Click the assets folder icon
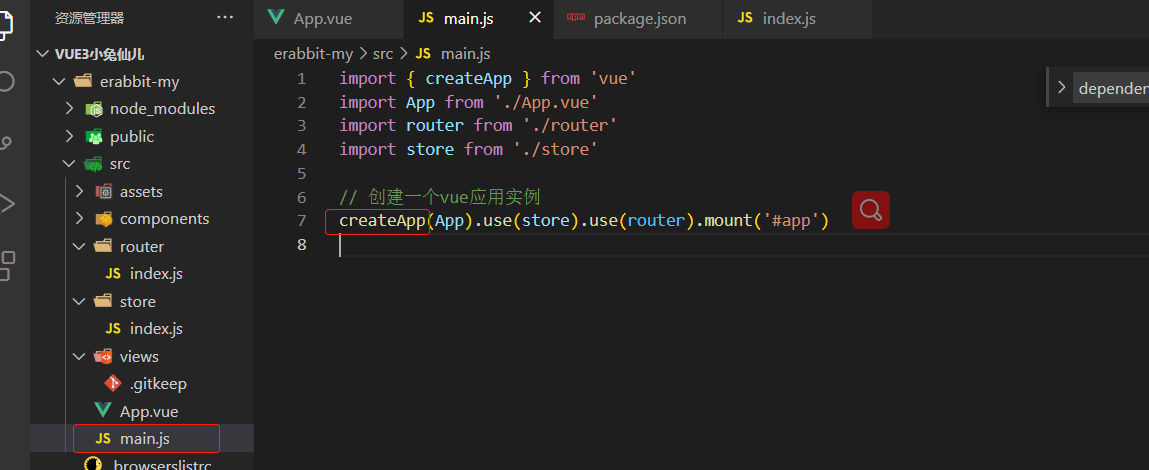This screenshot has width=1149, height=470. [103, 191]
